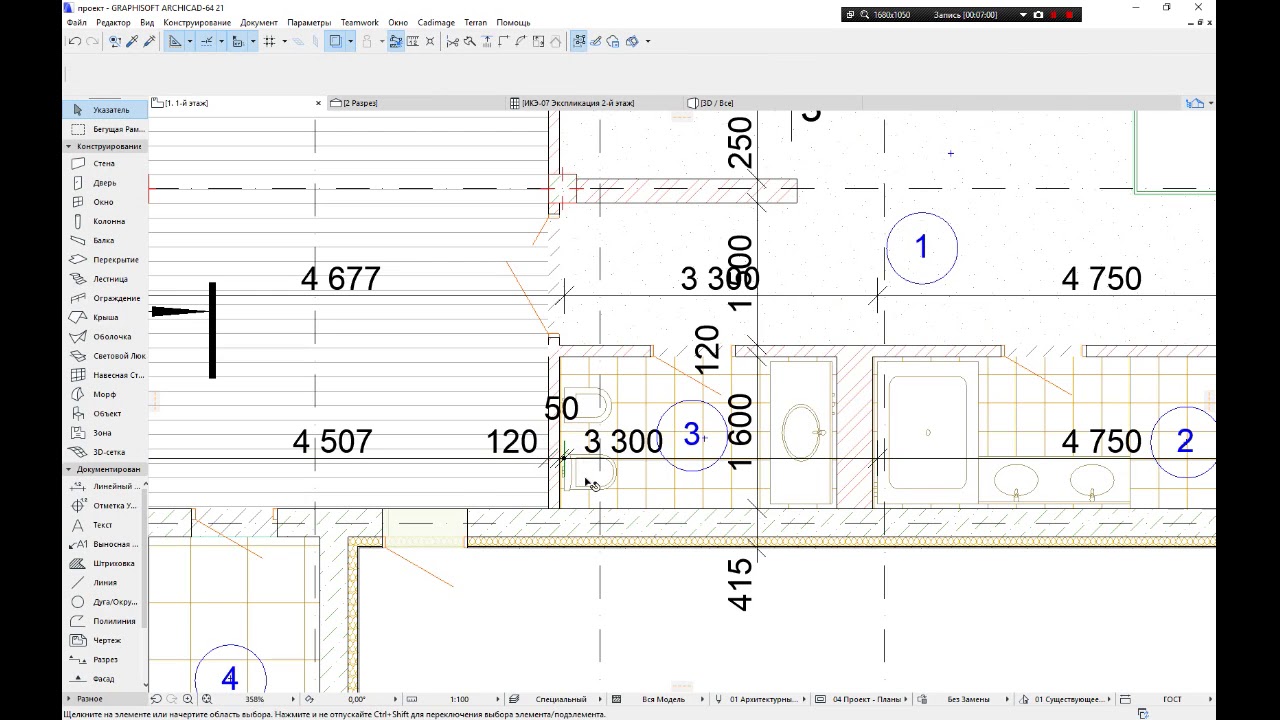1280x720 pixels.
Task: Select the Дуга/Окружность arc tool
Action: [105, 602]
